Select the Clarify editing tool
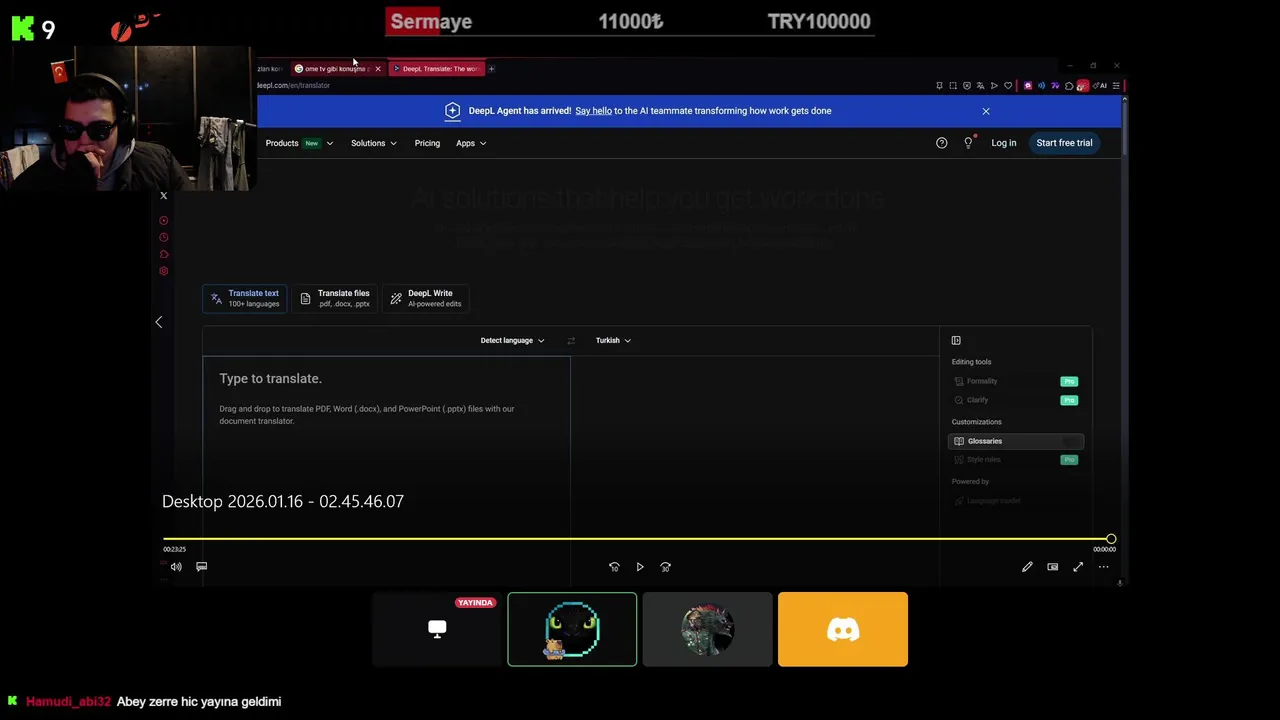The height and width of the screenshot is (720, 1280). coord(1016,400)
